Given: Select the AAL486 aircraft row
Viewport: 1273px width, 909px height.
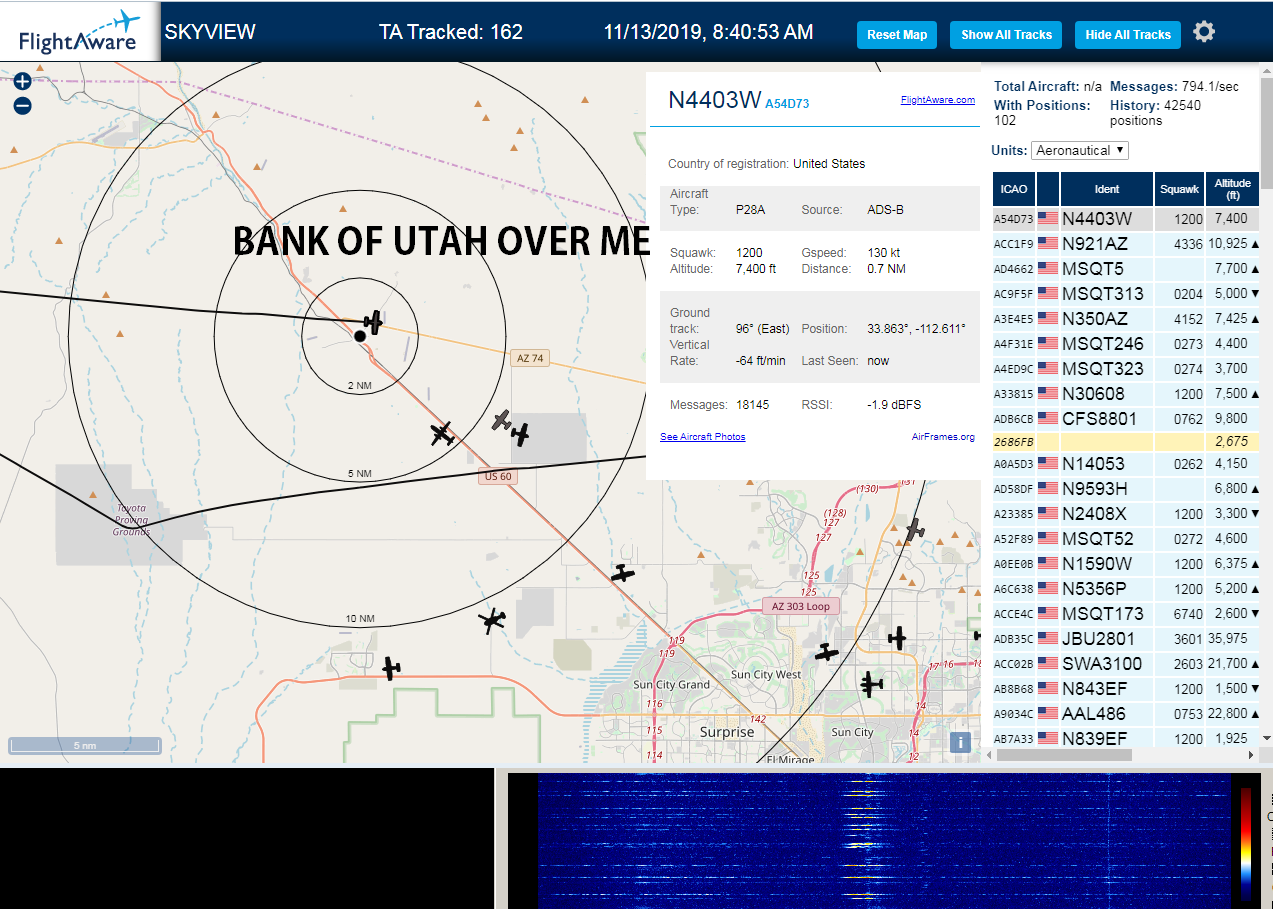Looking at the screenshot, I should pyautogui.click(x=1126, y=714).
